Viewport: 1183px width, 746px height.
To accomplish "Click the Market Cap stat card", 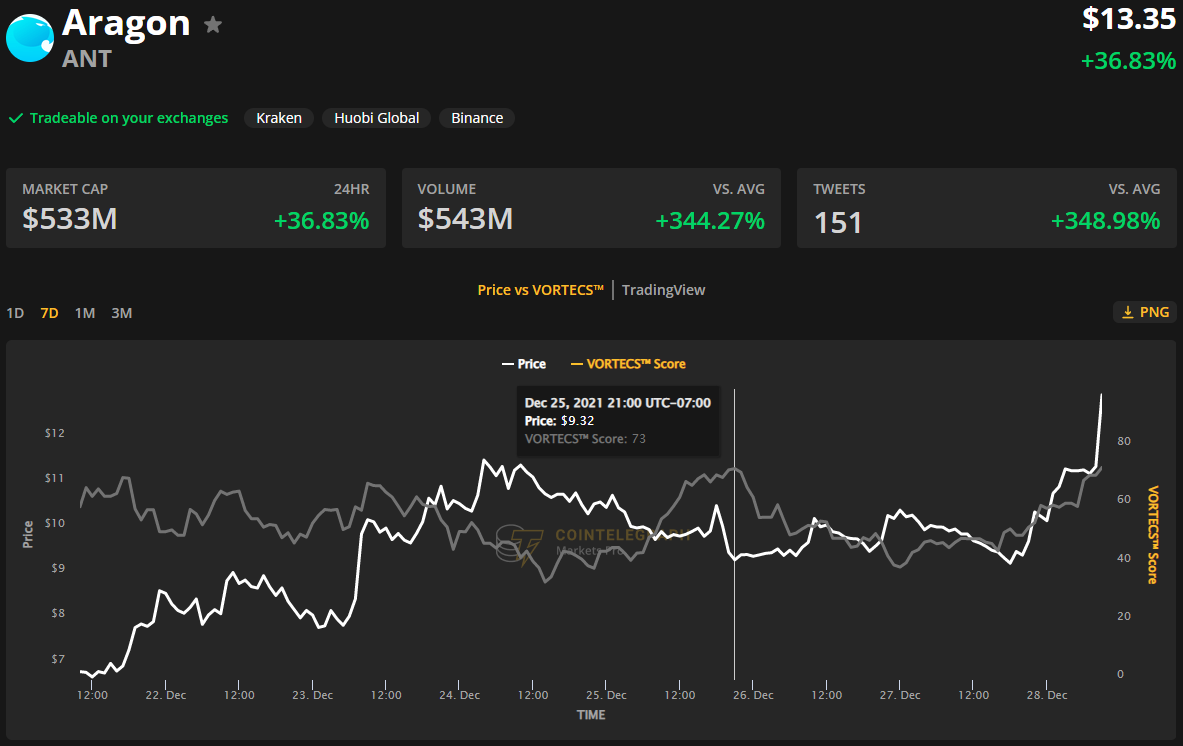I will 196,208.
